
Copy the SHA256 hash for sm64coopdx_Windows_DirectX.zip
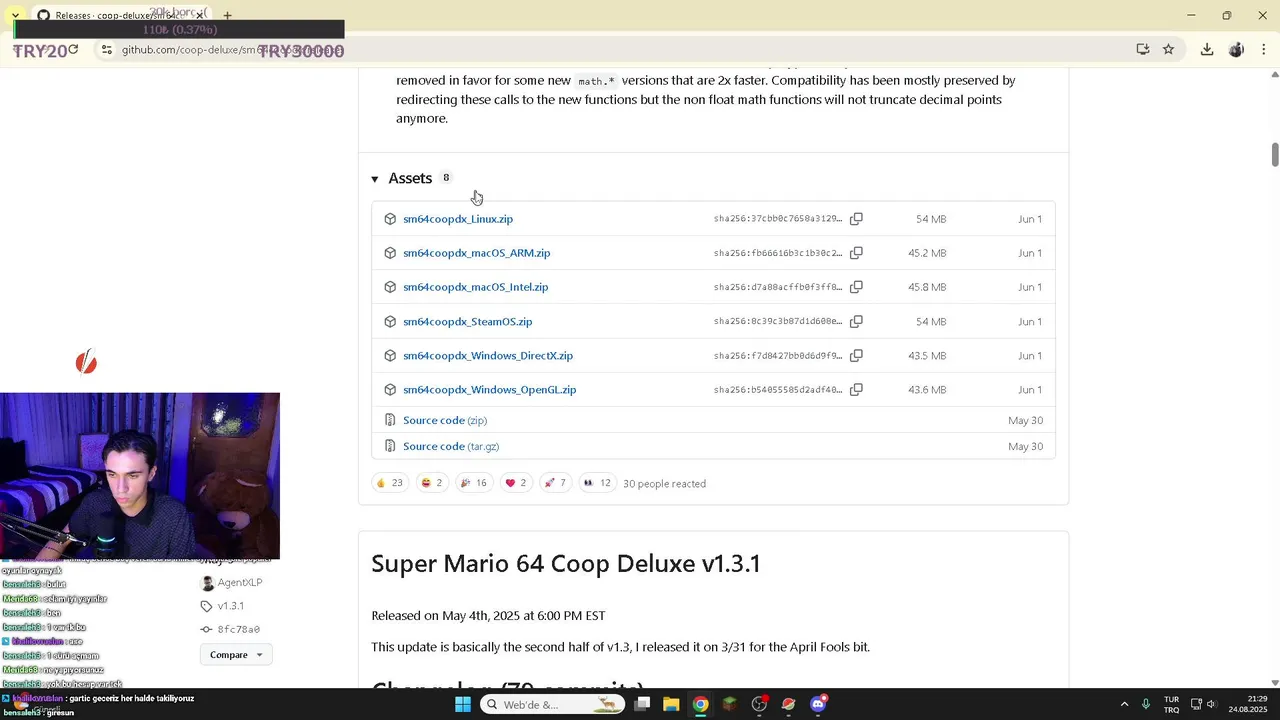[x=856, y=356]
